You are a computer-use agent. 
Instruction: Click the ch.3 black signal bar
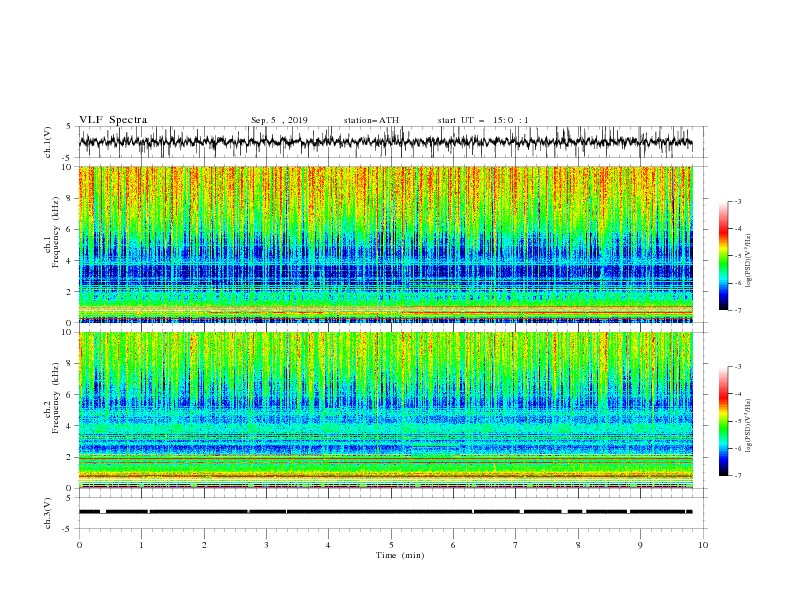pos(385,512)
